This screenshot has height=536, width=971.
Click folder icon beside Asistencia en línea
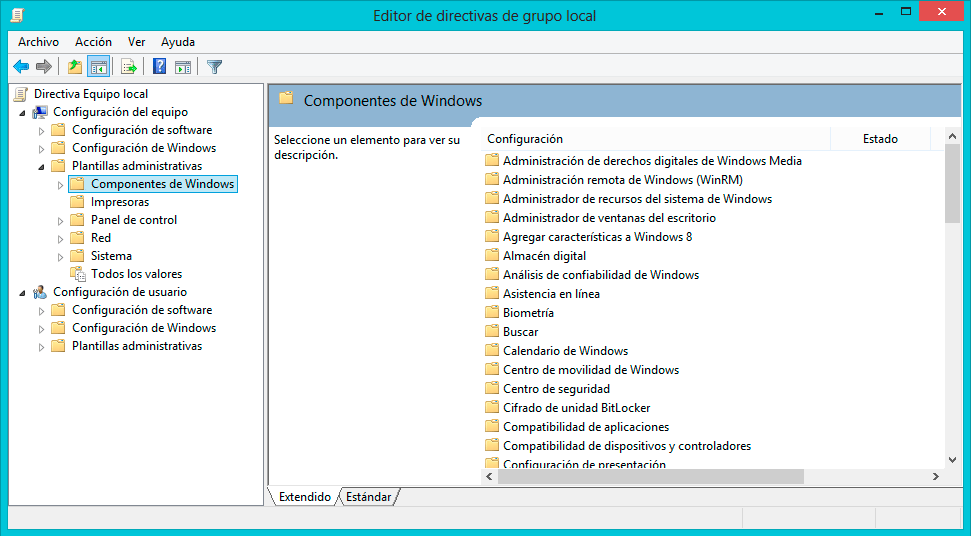(x=492, y=293)
